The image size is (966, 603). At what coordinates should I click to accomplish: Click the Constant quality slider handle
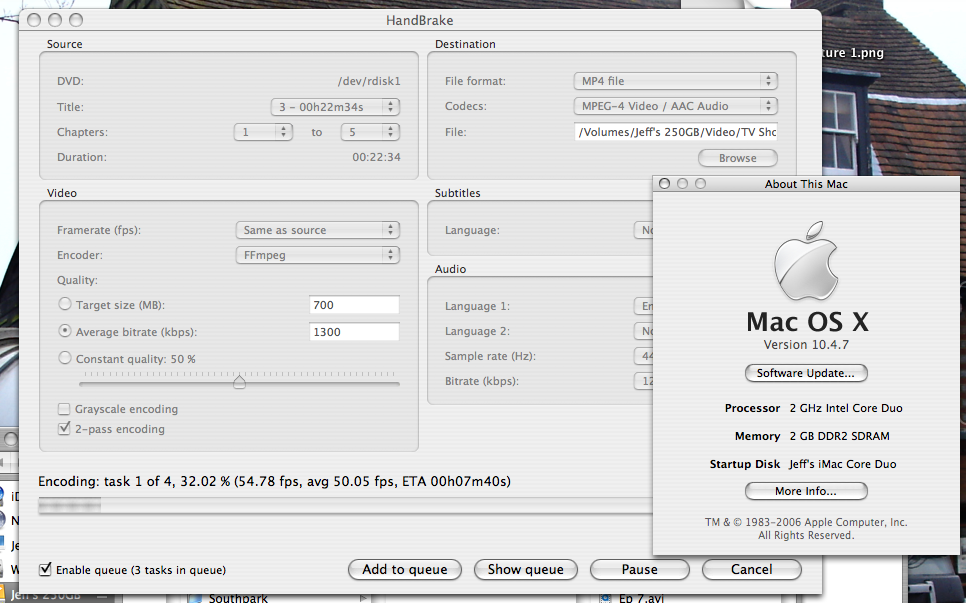pos(240,382)
